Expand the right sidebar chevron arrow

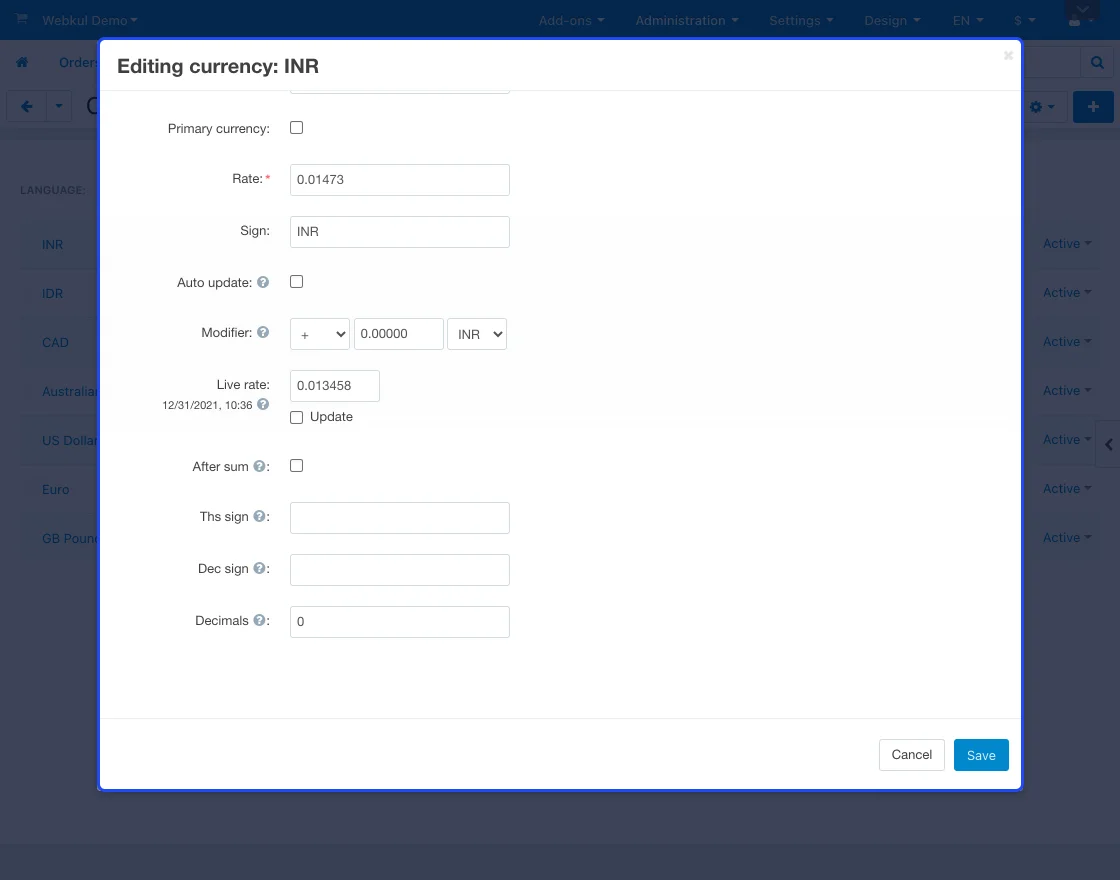[x=1108, y=445]
